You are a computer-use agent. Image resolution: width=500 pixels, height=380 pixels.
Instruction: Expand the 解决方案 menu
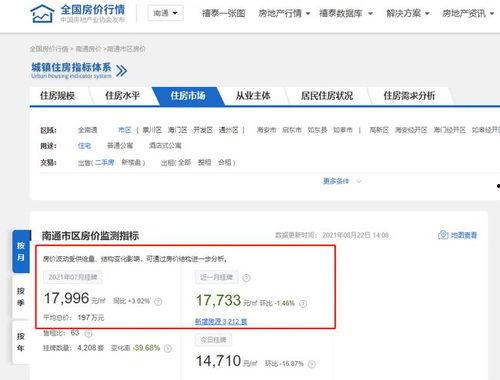pos(408,13)
